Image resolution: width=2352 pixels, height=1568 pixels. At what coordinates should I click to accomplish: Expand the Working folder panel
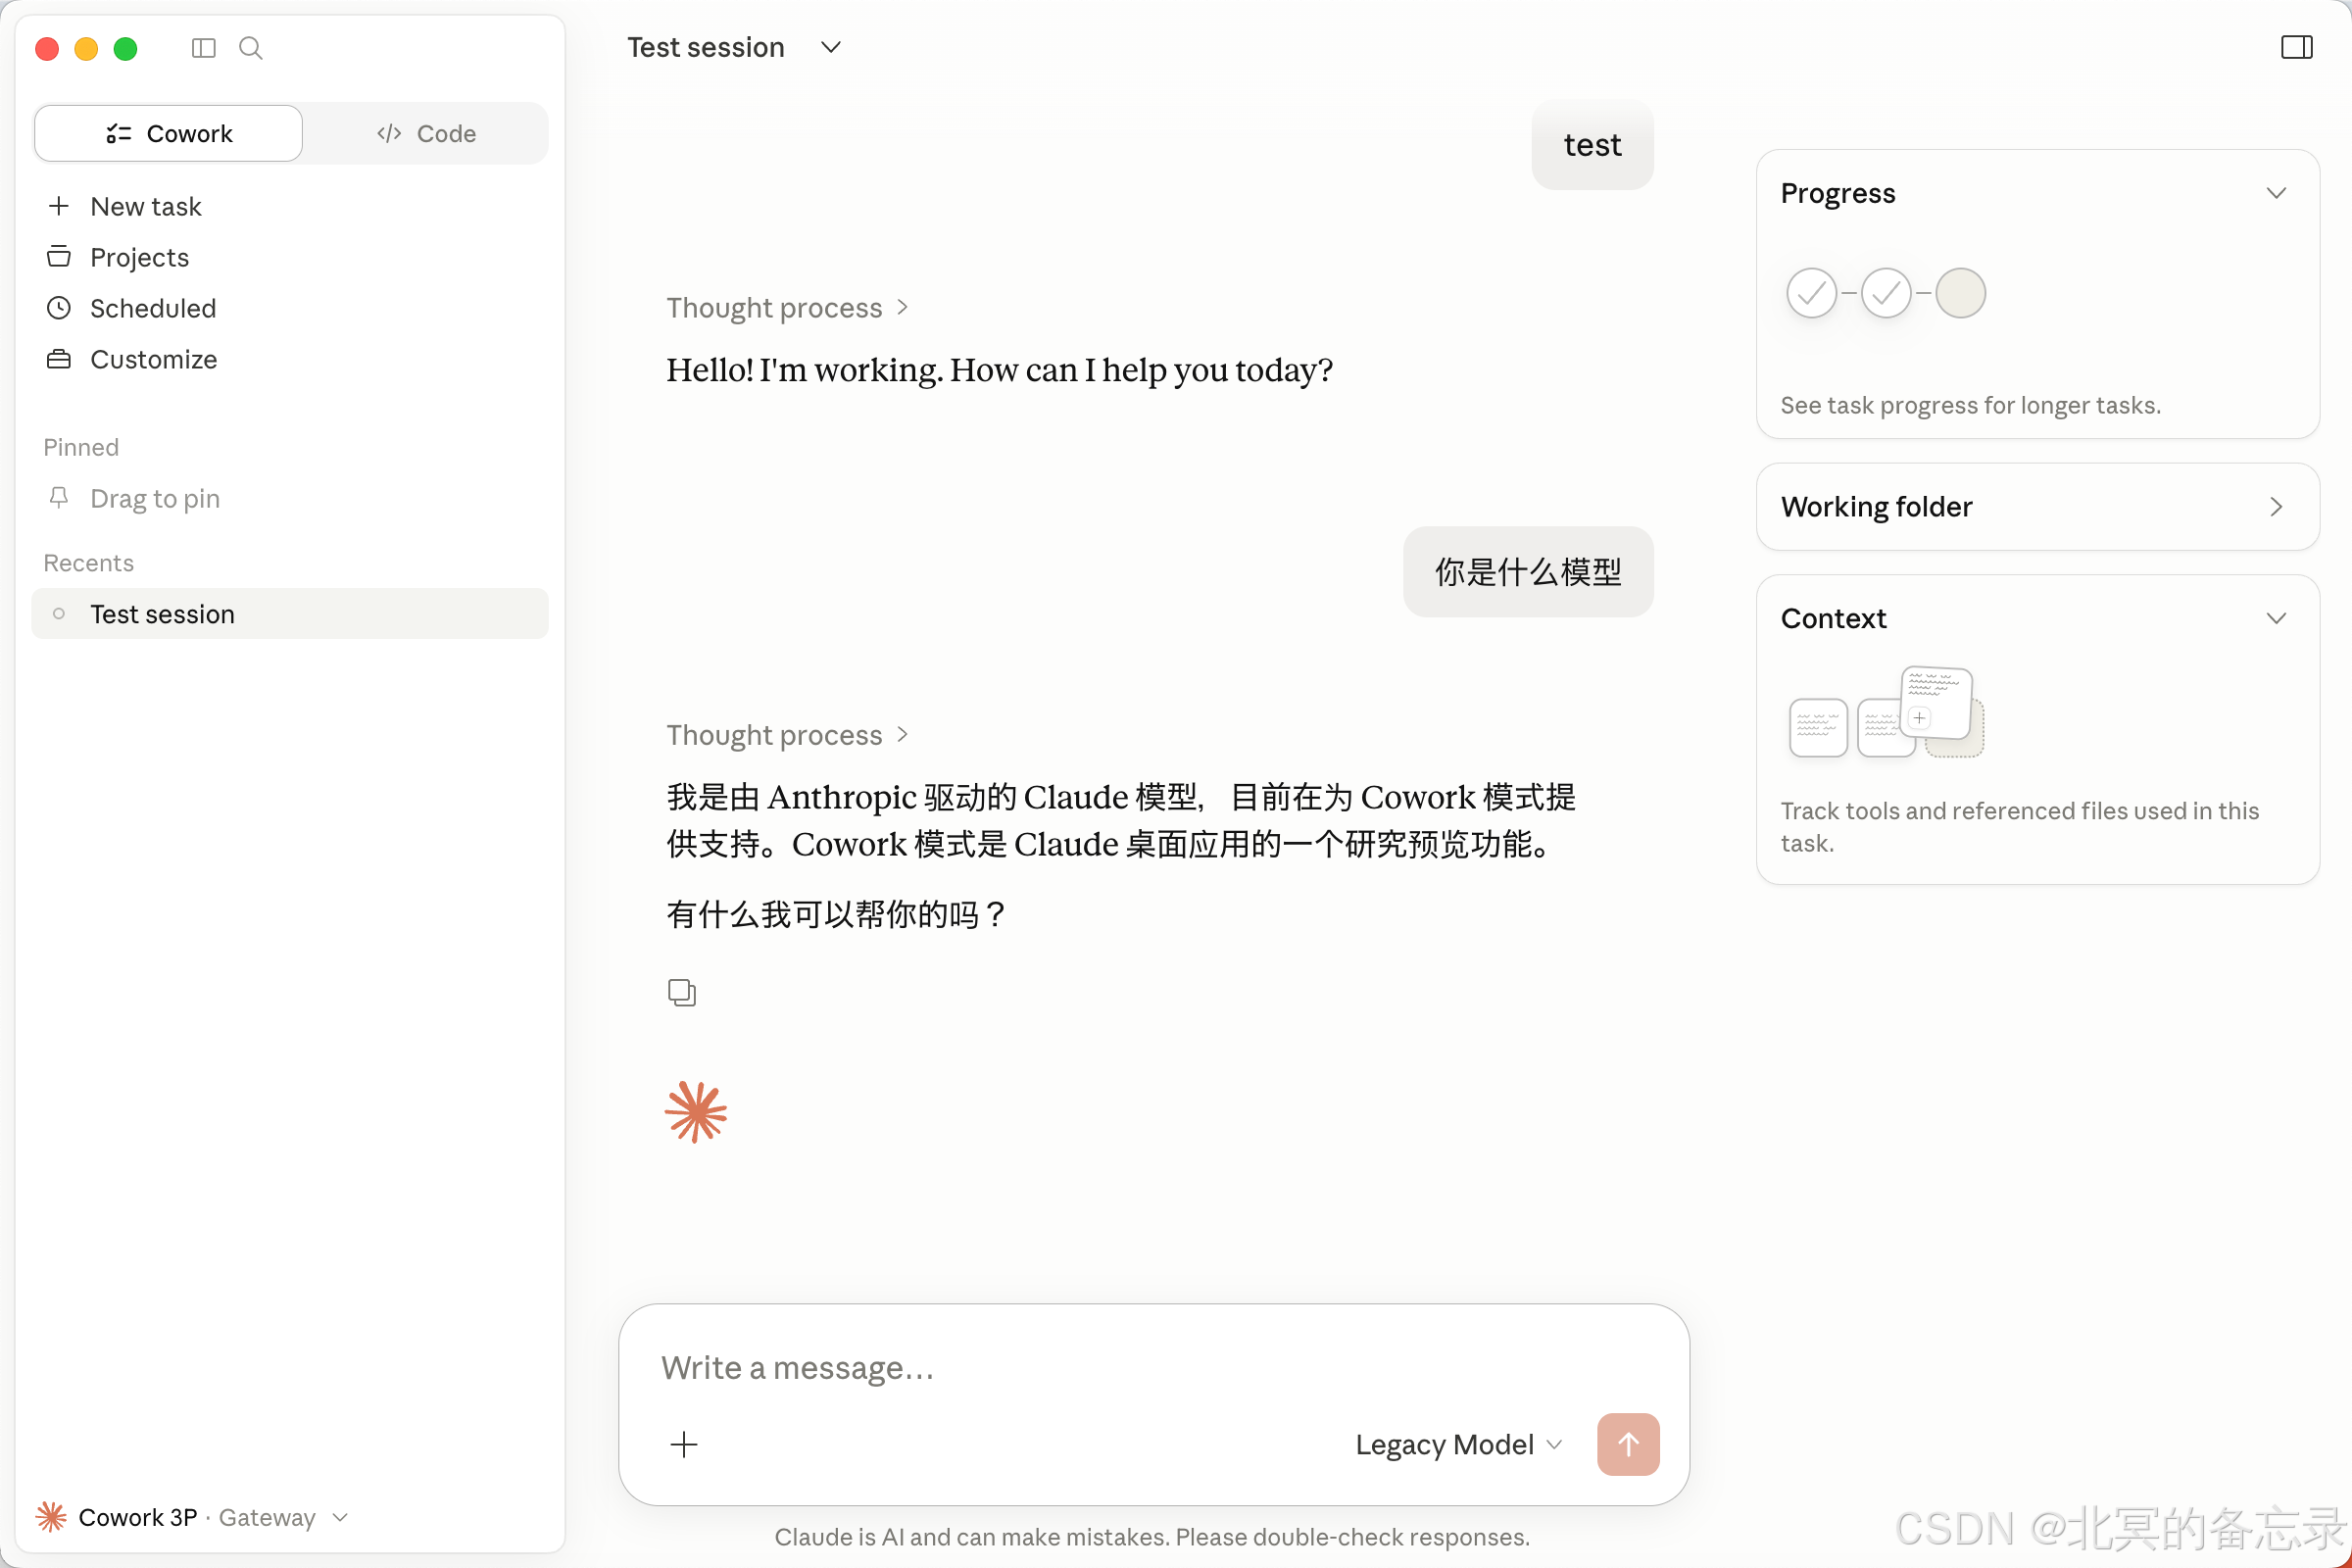pyautogui.click(x=2037, y=506)
